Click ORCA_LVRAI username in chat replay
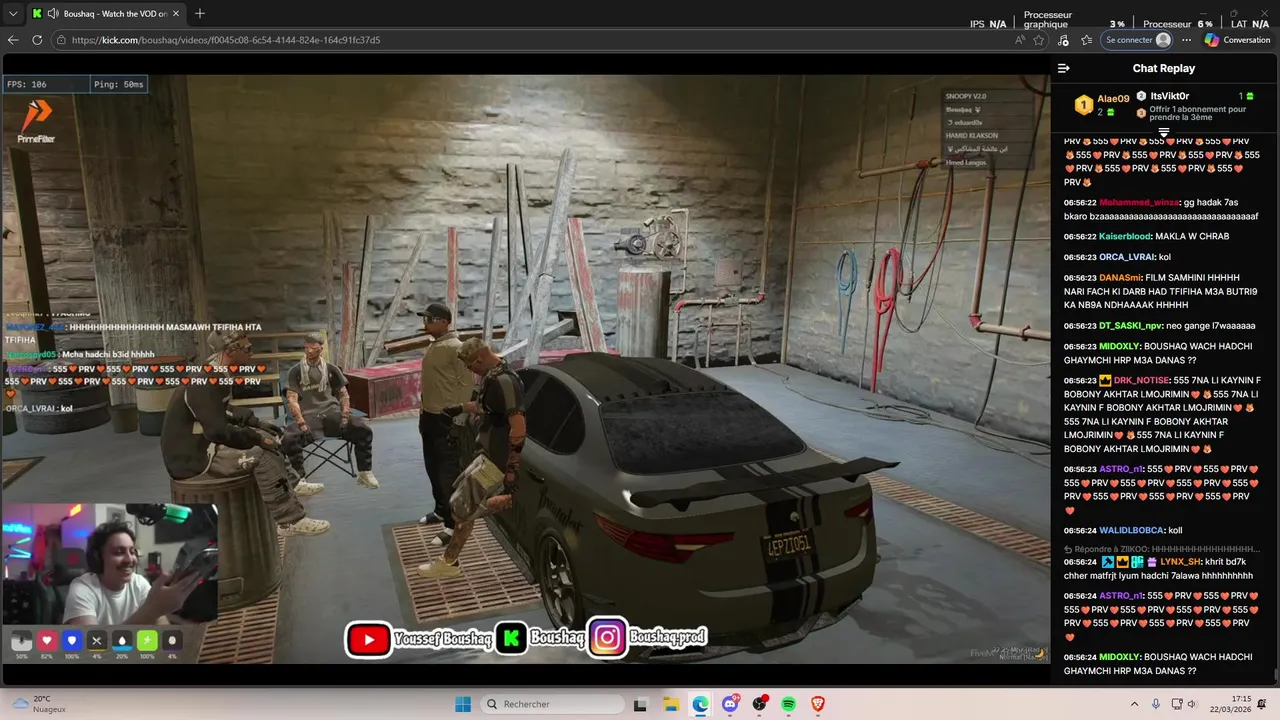The image size is (1280, 720). [1127, 257]
